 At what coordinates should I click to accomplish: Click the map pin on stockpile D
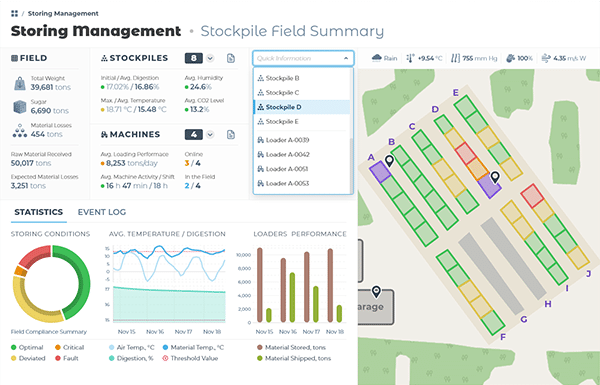[x=495, y=177]
